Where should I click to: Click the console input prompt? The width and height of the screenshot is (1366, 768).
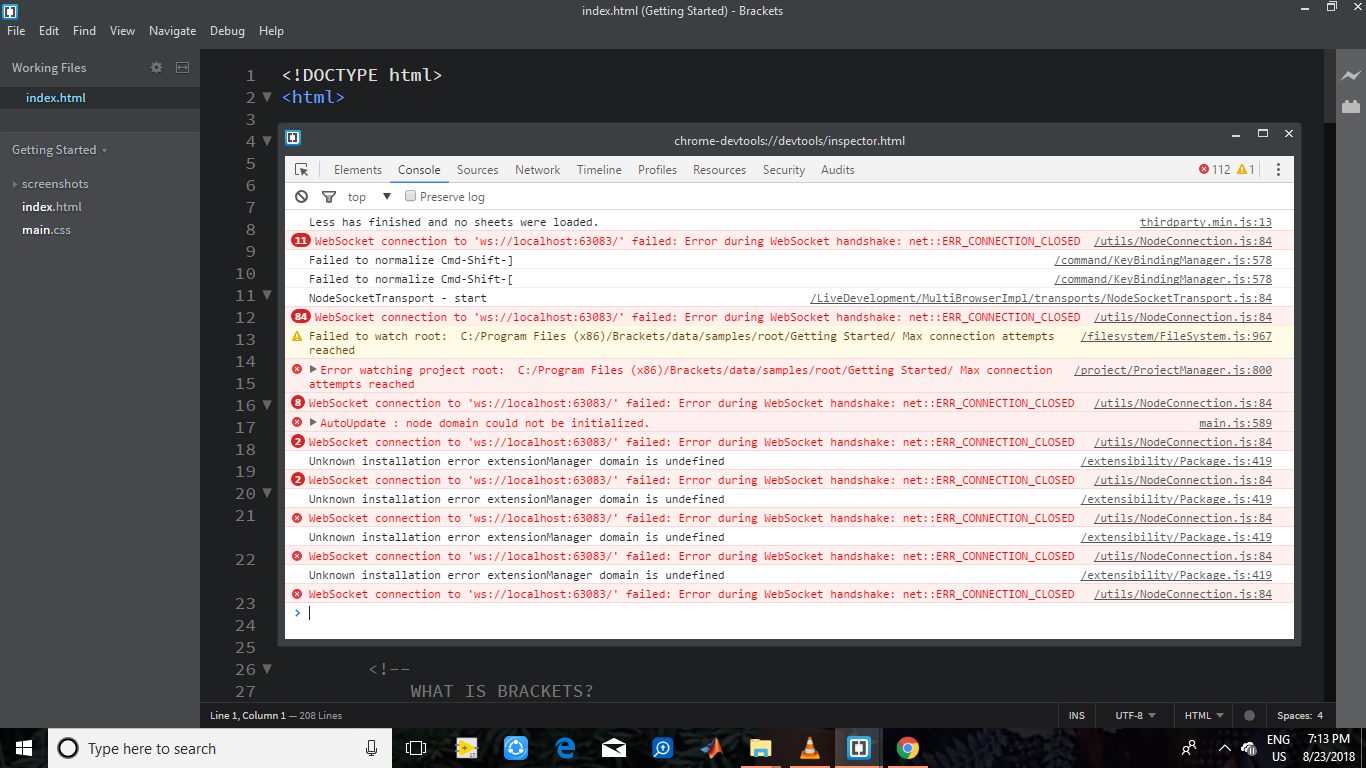(x=400, y=612)
